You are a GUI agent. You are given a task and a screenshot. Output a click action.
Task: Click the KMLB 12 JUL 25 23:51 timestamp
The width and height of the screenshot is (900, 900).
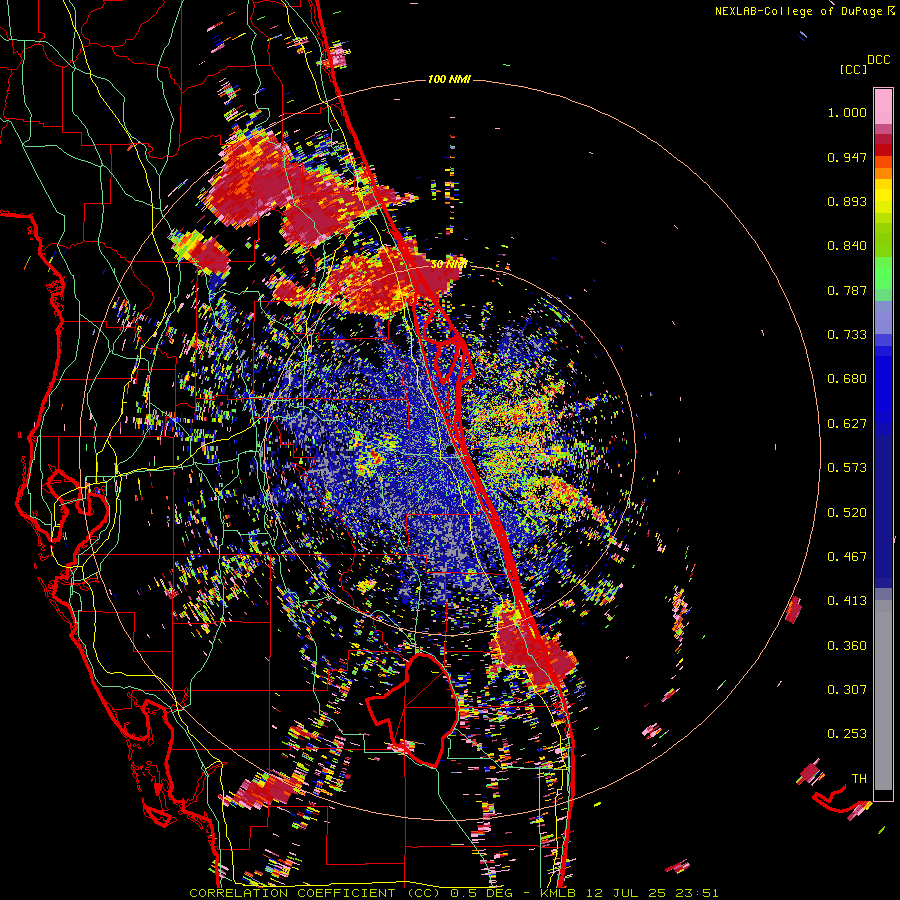[629, 893]
